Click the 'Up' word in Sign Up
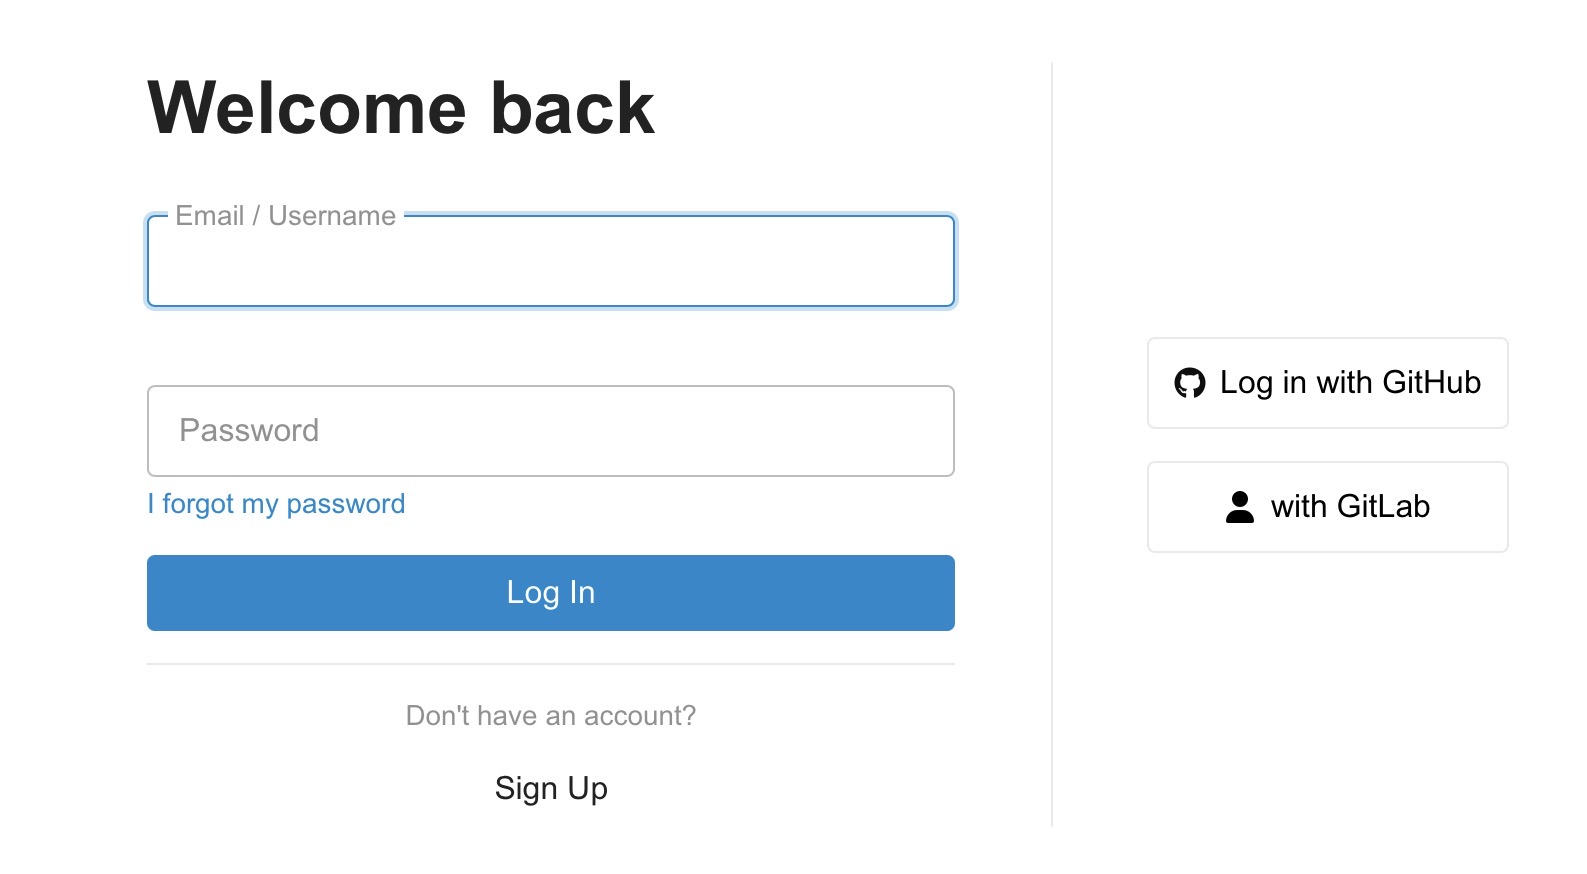The height and width of the screenshot is (874, 1587). (587, 788)
